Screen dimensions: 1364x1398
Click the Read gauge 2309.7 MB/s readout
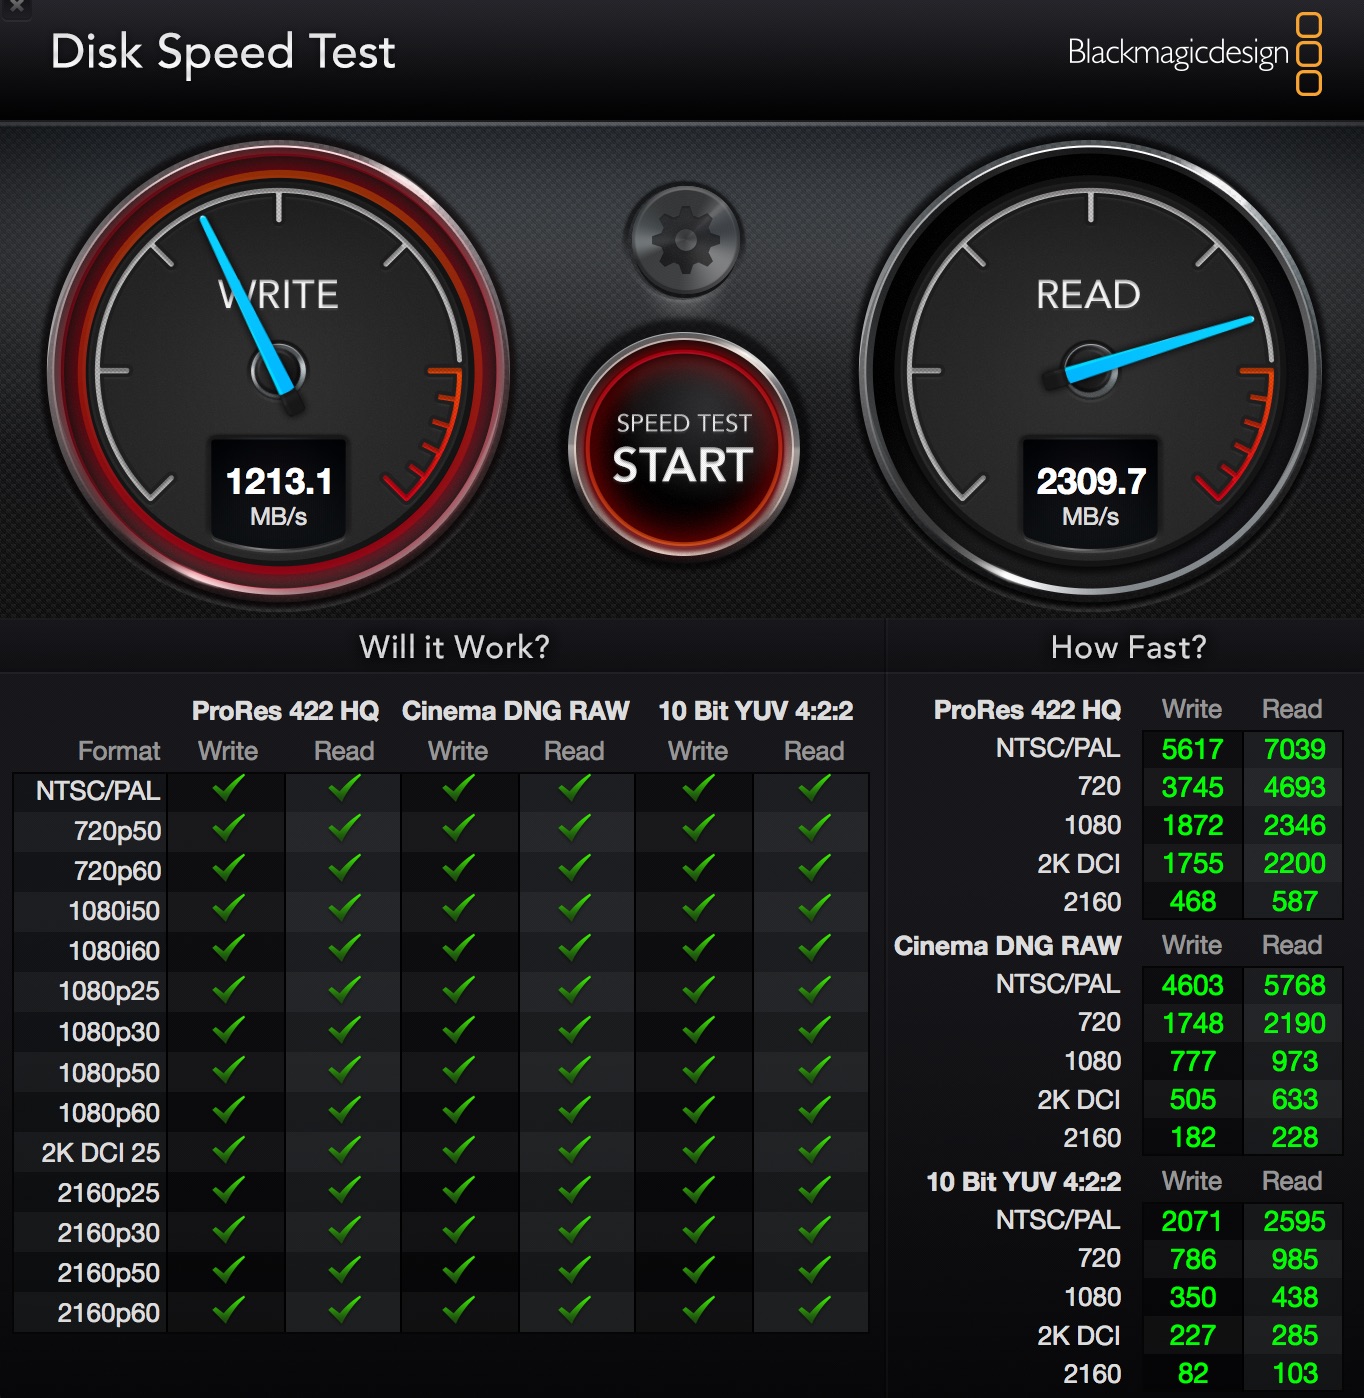(1090, 494)
